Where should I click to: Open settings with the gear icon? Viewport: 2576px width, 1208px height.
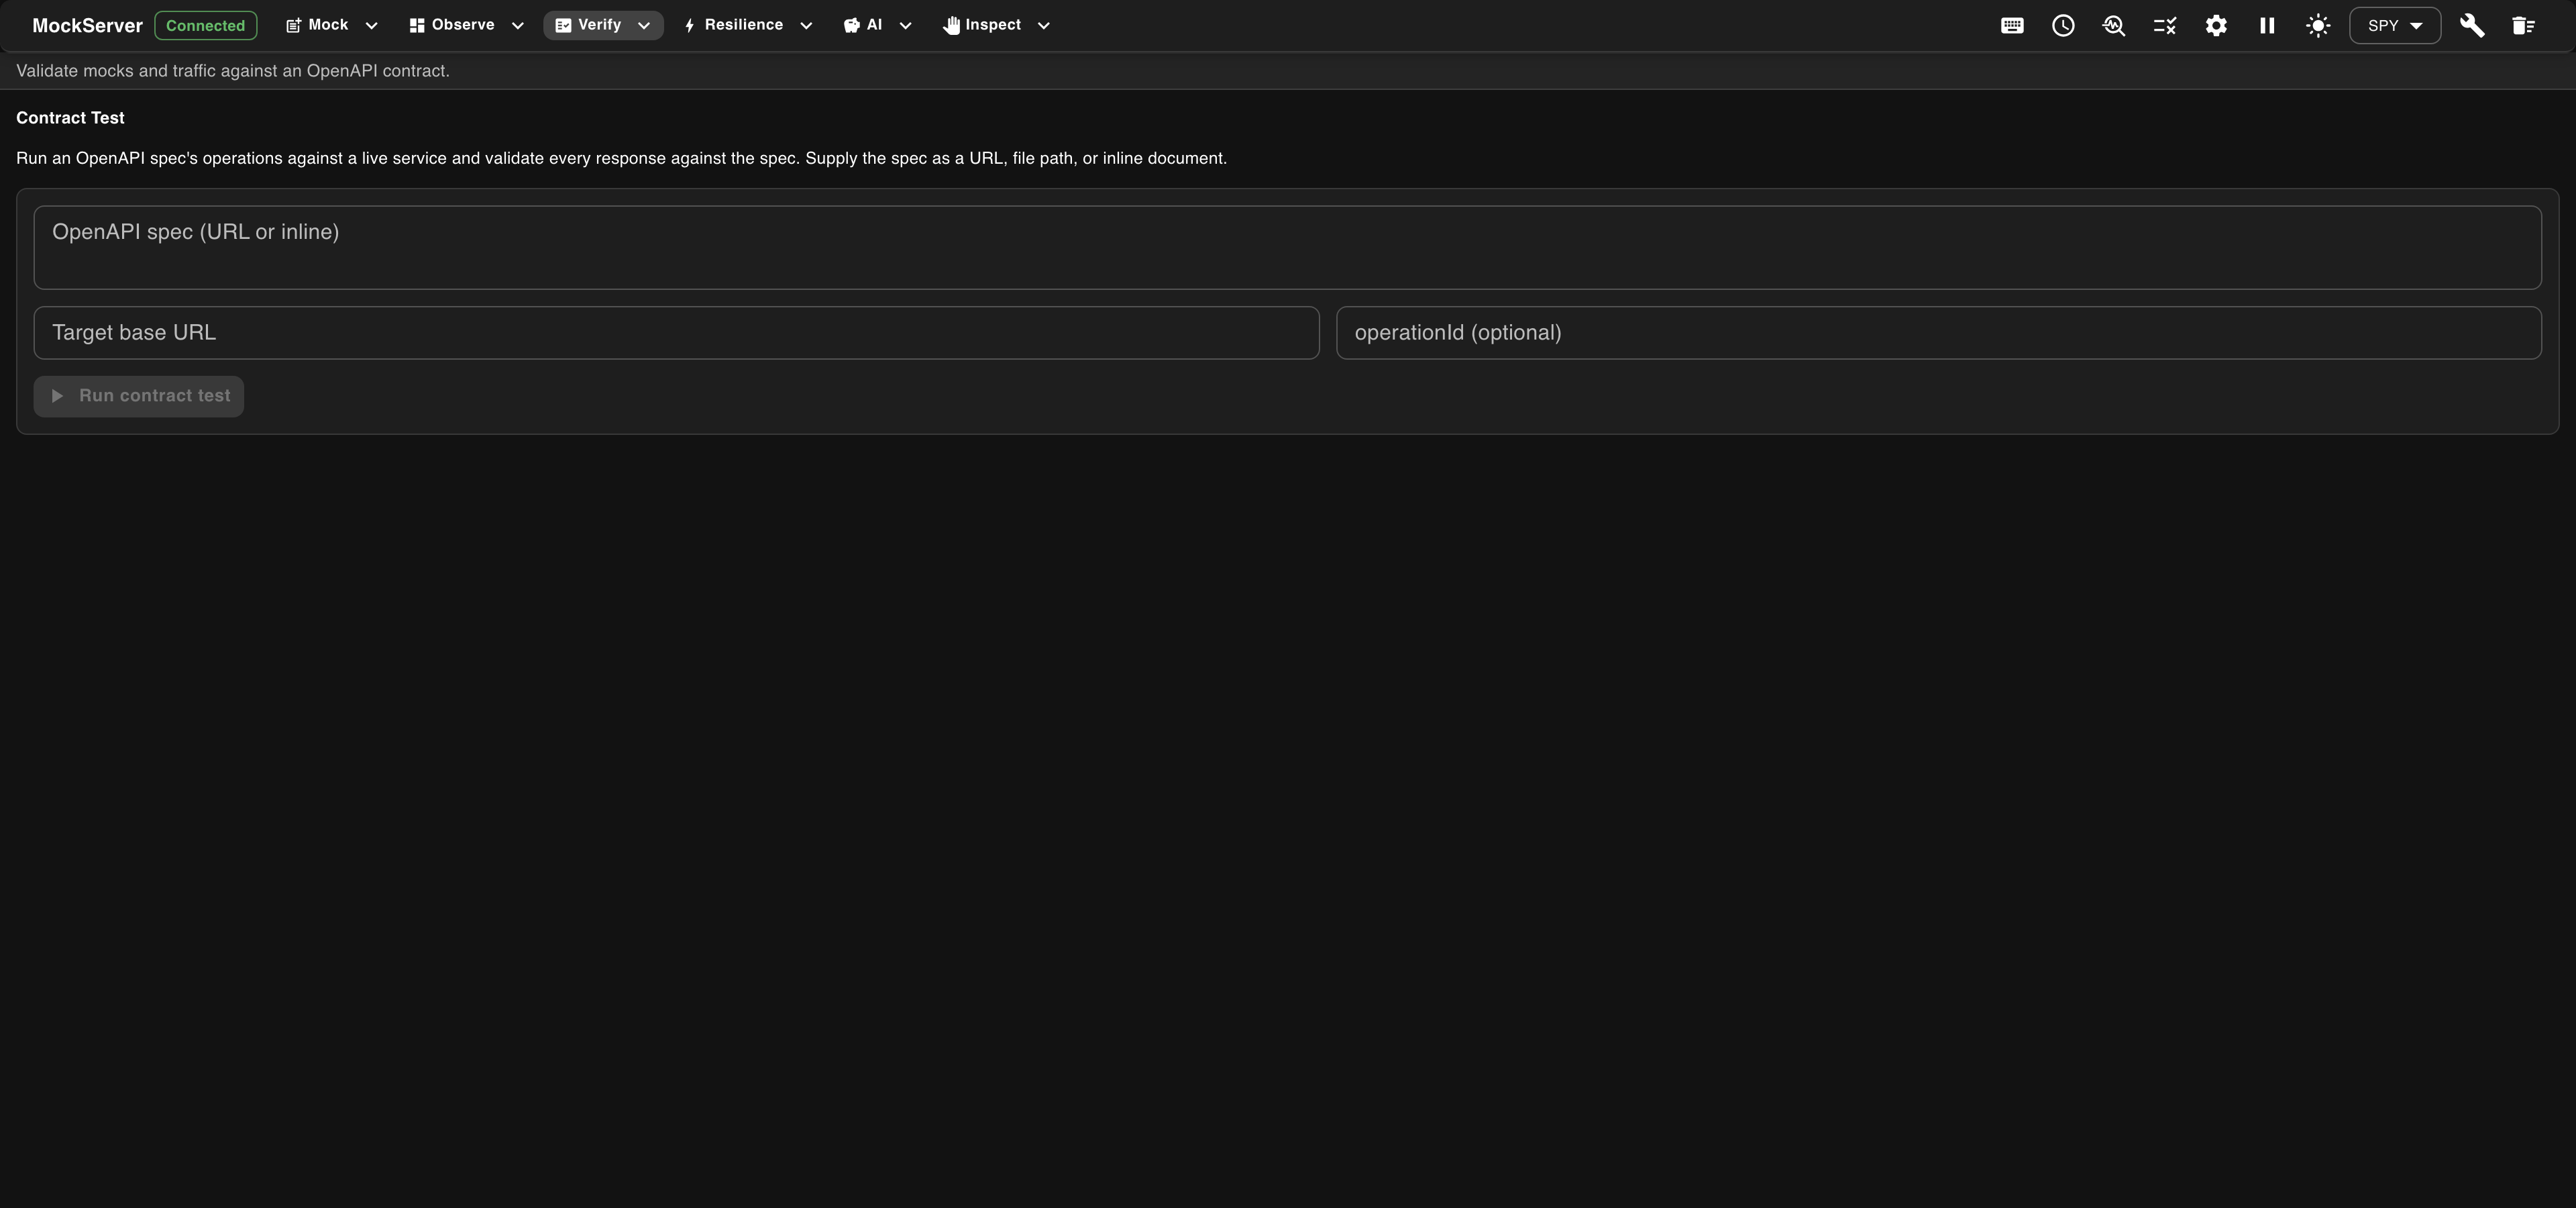click(x=2216, y=26)
